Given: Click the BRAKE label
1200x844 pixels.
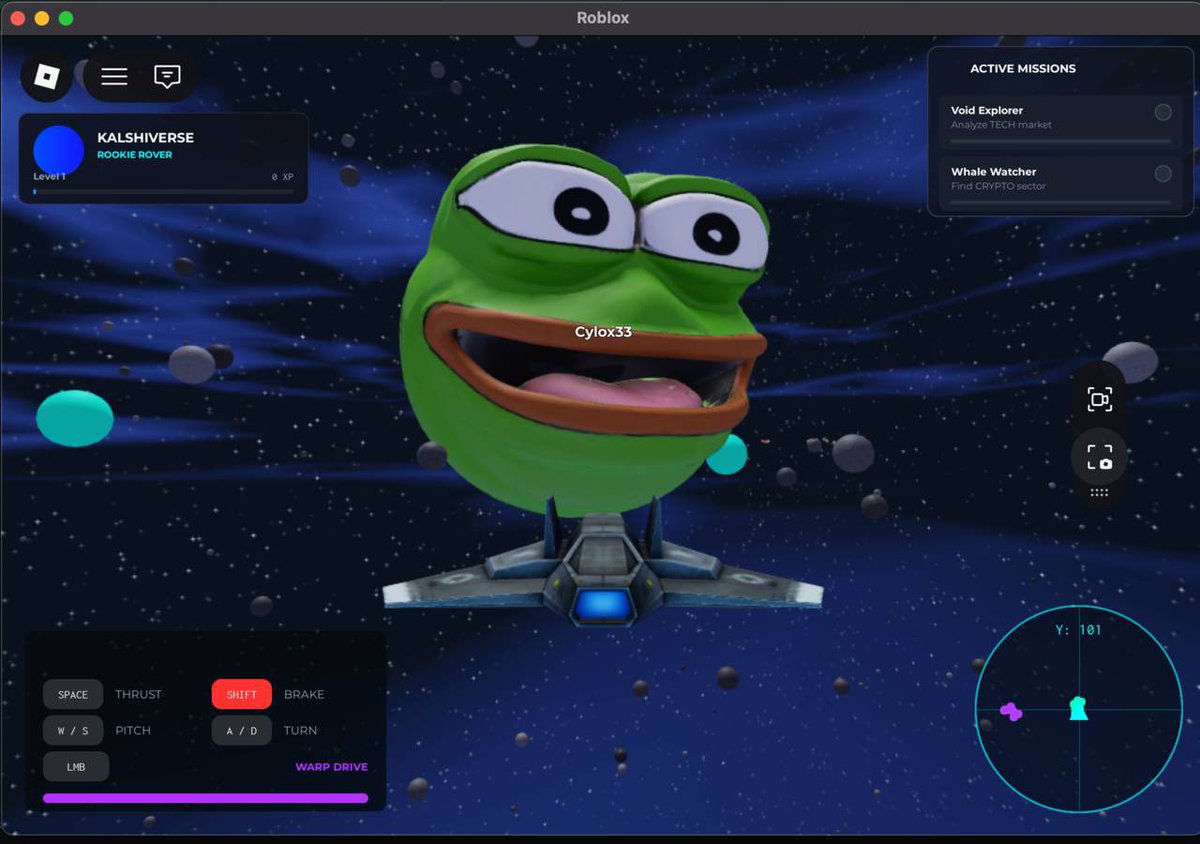Looking at the screenshot, I should (x=304, y=694).
